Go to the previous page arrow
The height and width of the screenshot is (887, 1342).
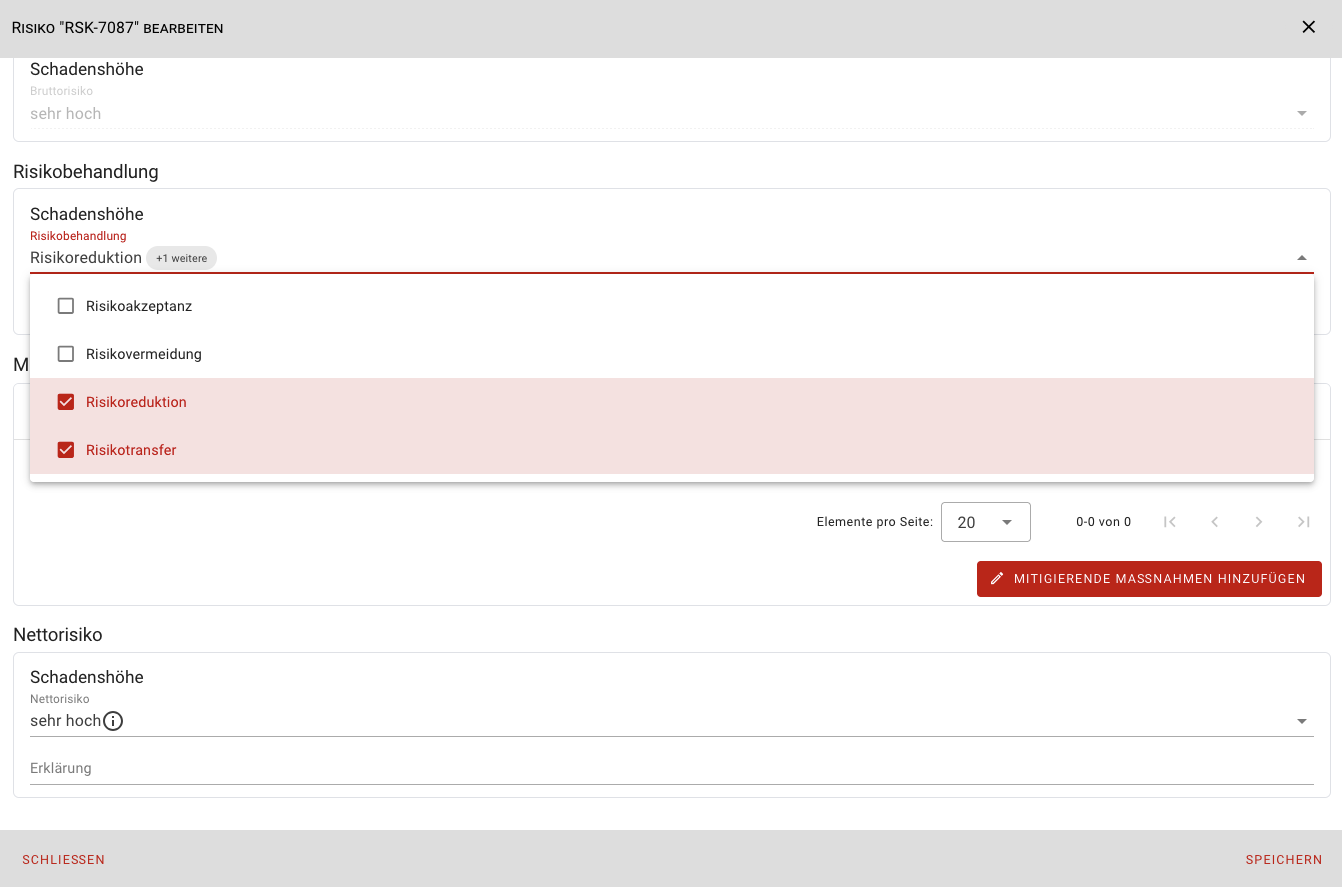tap(1214, 522)
